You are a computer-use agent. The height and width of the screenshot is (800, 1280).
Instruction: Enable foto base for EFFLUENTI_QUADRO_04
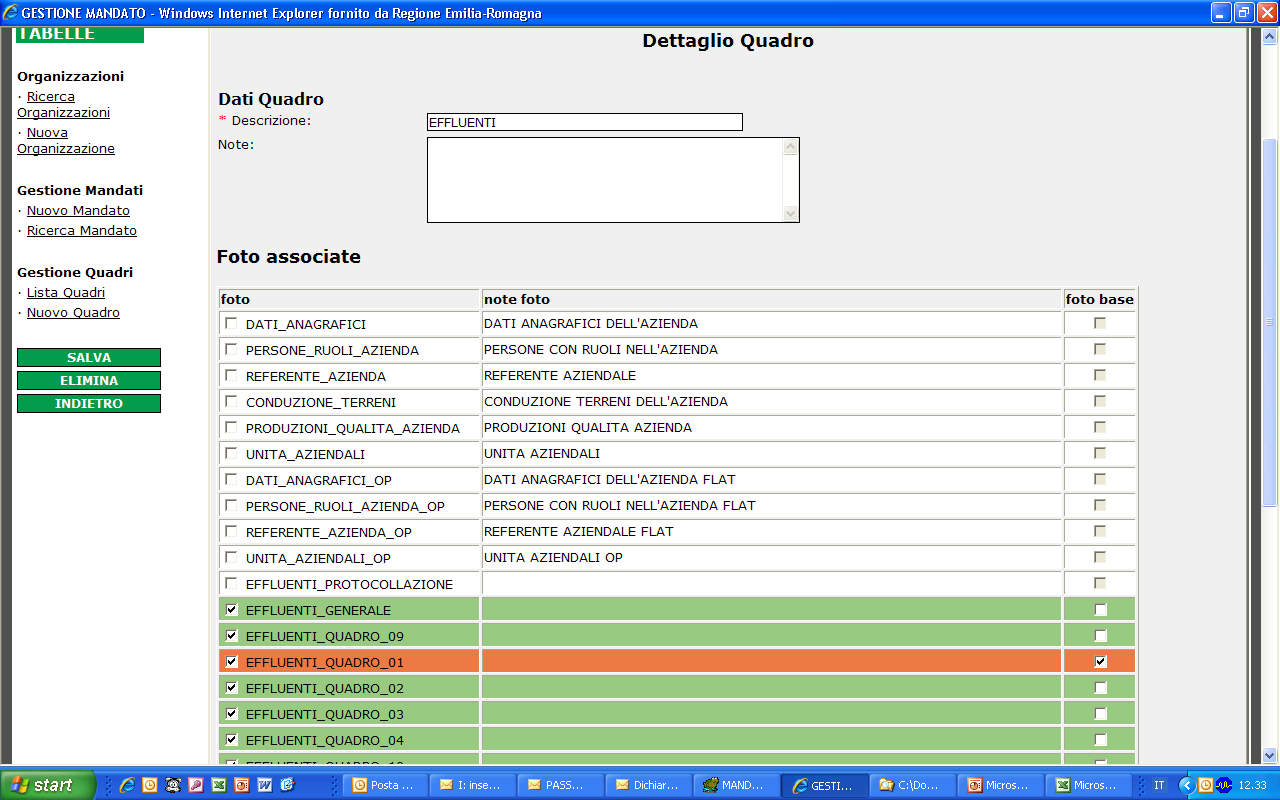tap(1101, 739)
